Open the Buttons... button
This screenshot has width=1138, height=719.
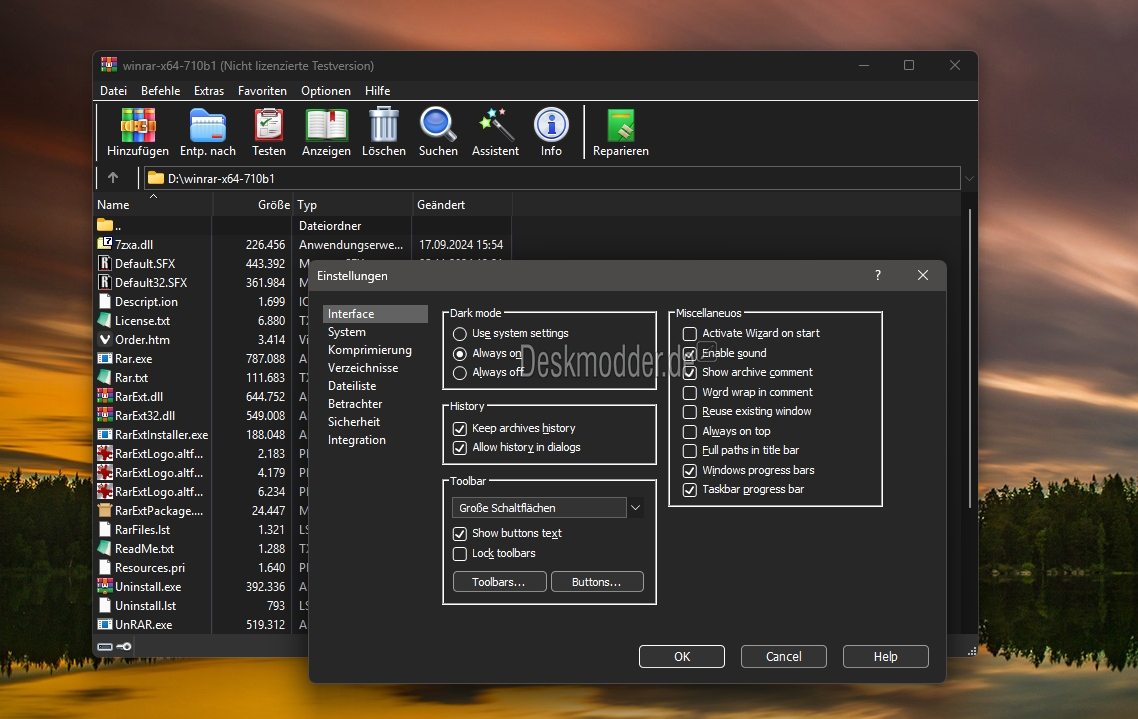click(597, 582)
